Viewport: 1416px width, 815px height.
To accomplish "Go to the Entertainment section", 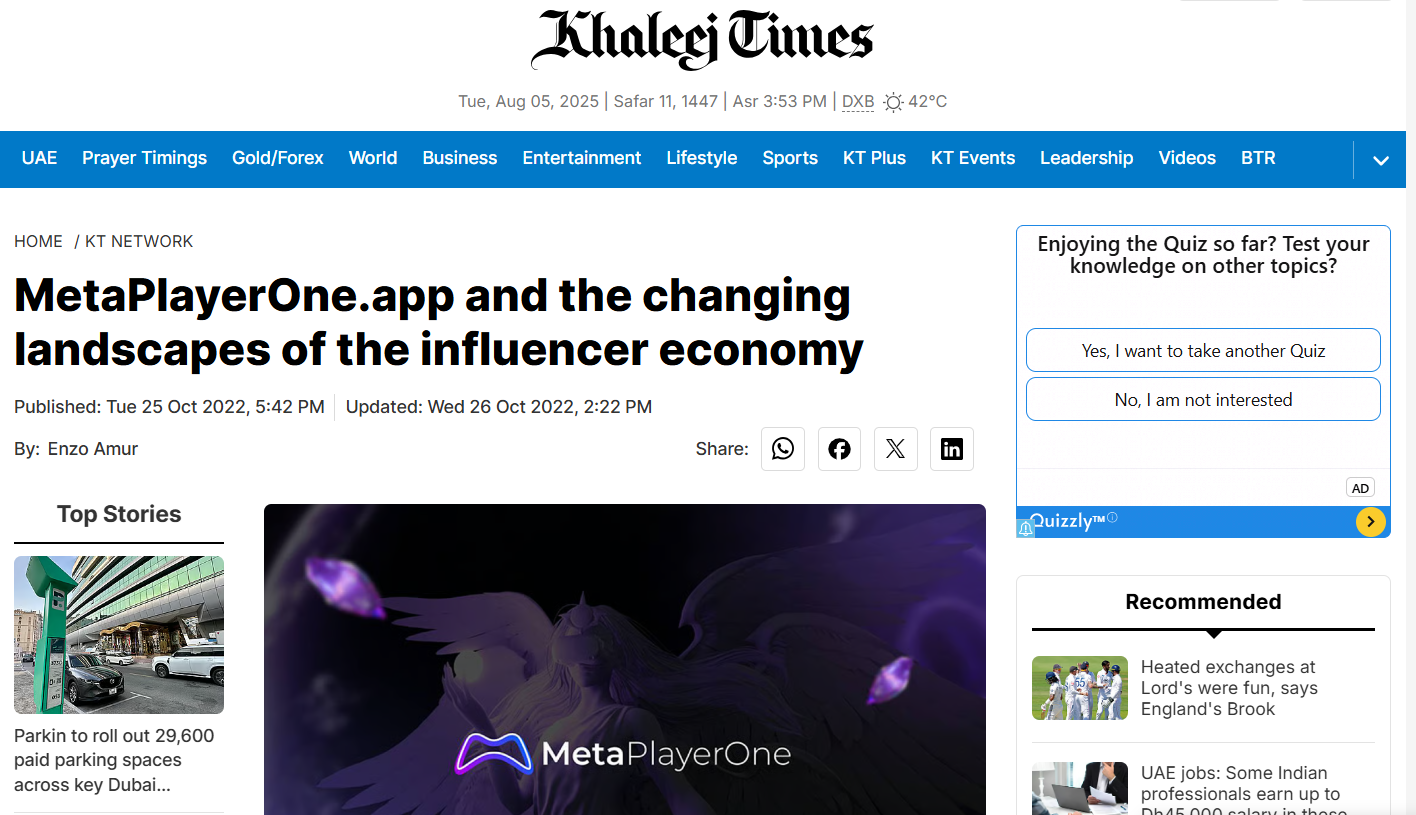I will [582, 158].
